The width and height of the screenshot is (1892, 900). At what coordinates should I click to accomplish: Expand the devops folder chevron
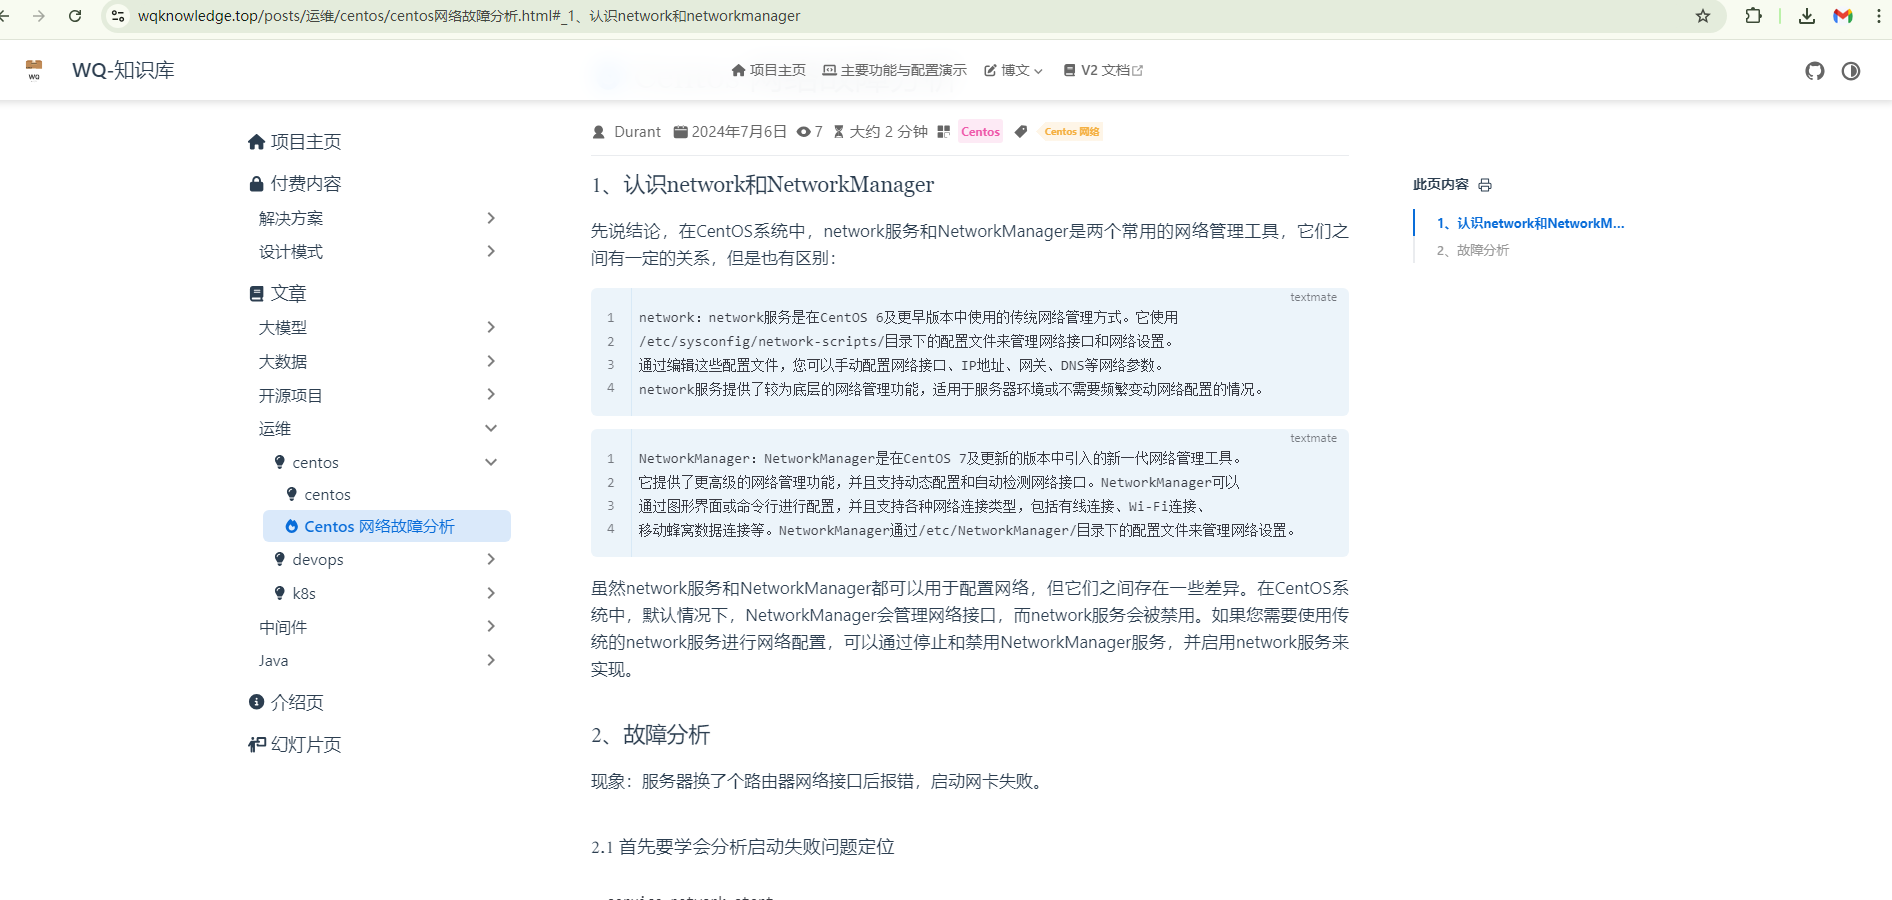(491, 559)
